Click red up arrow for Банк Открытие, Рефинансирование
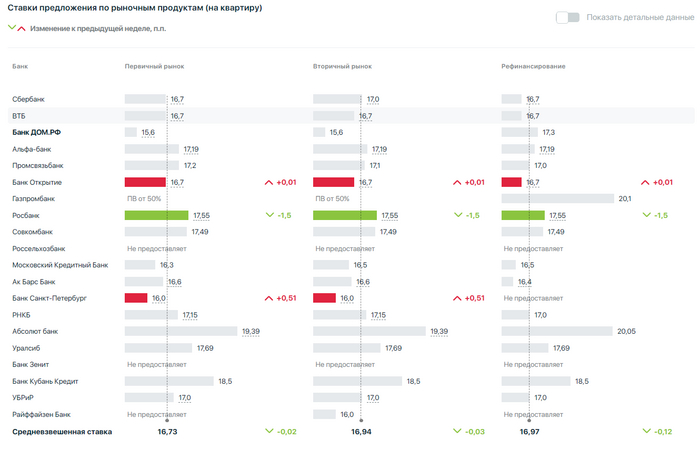700x449 pixels. (645, 183)
